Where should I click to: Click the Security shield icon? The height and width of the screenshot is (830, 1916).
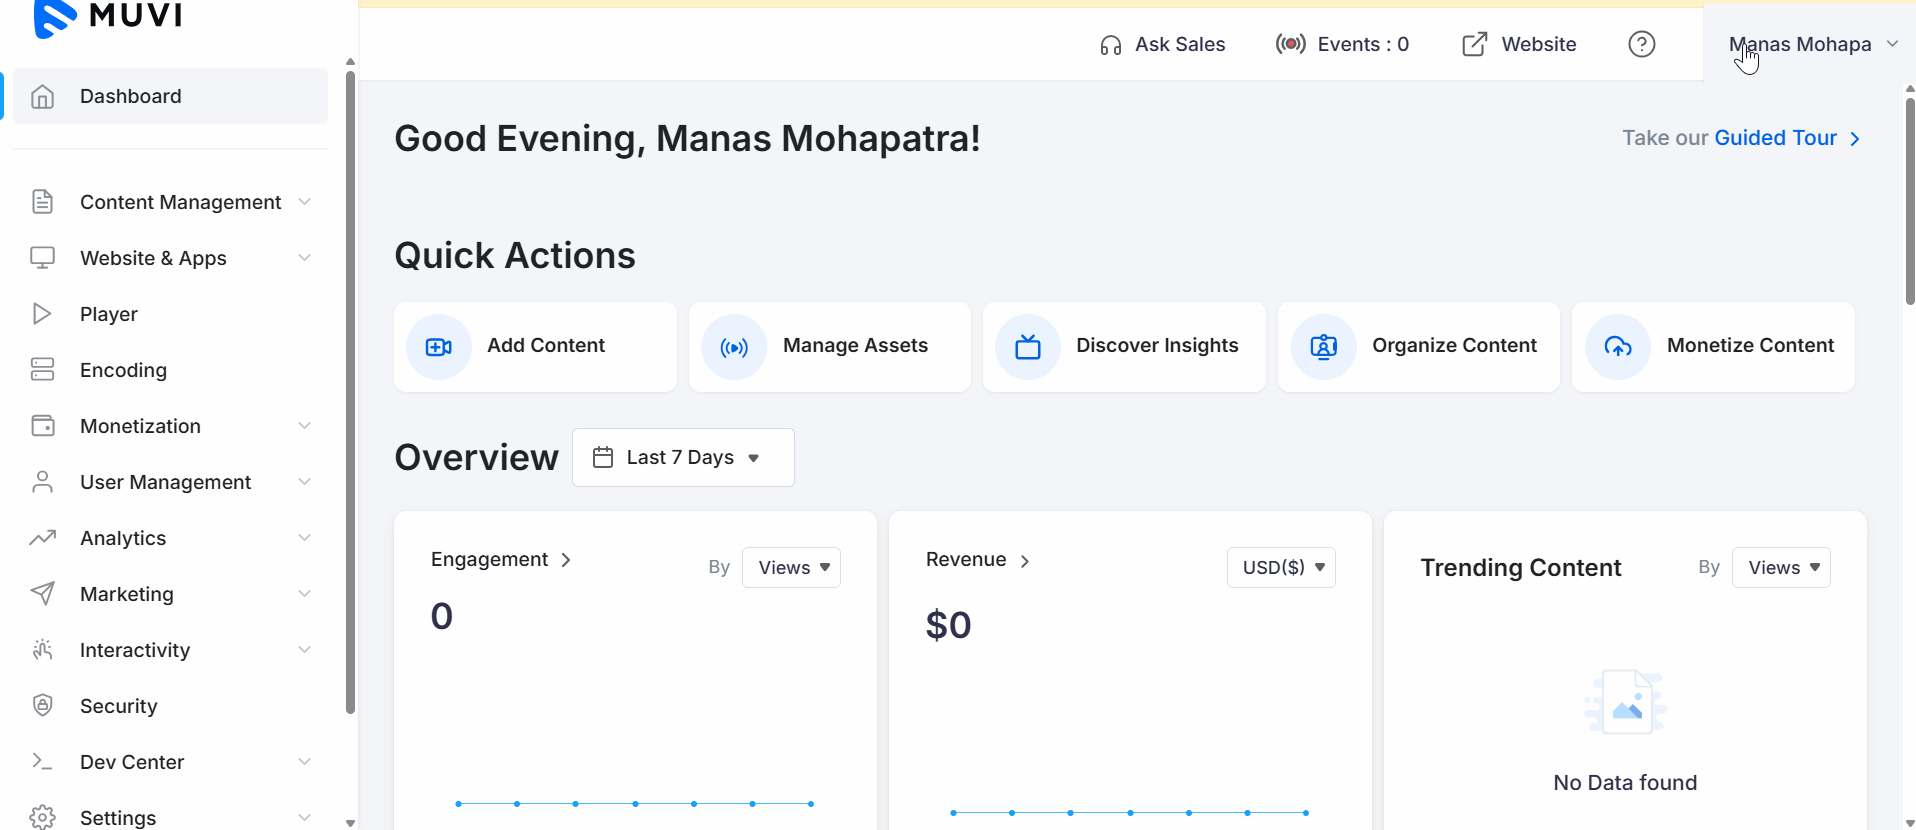[x=42, y=706]
